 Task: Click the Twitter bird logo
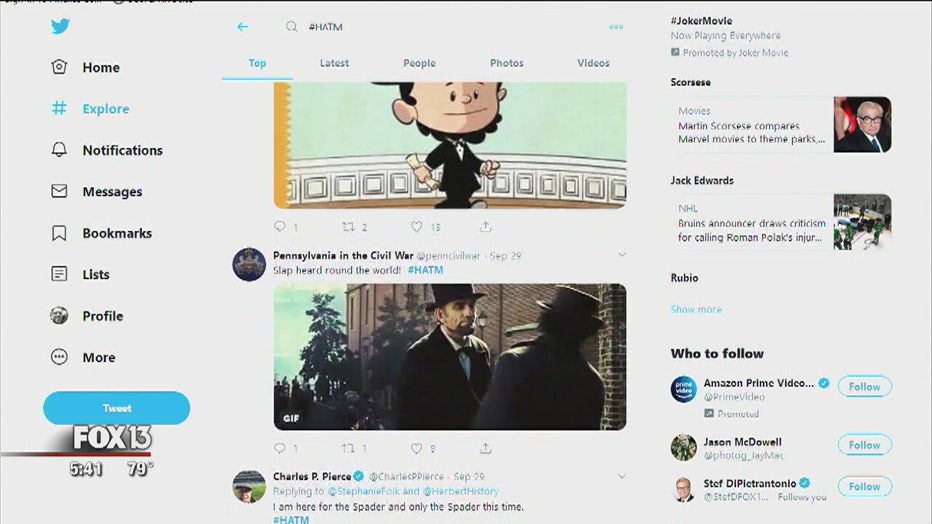pyautogui.click(x=60, y=26)
